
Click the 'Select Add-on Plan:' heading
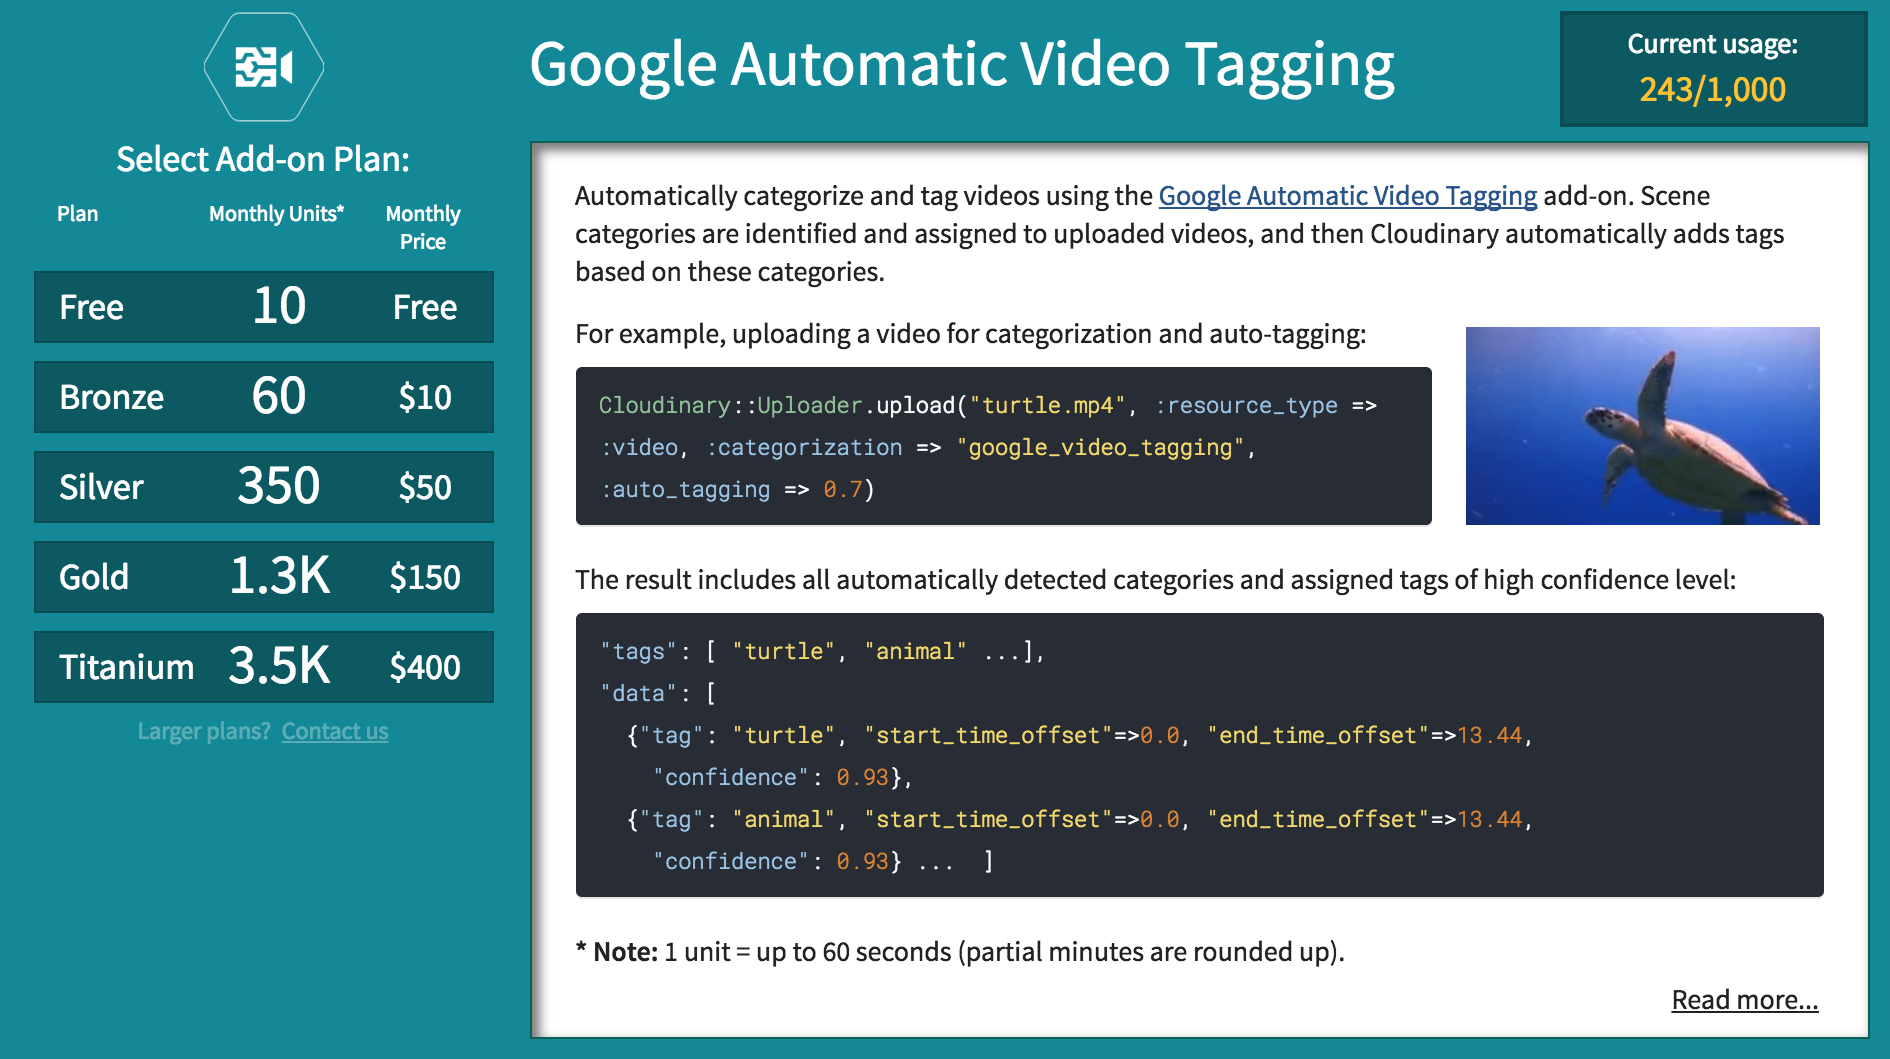(263, 159)
